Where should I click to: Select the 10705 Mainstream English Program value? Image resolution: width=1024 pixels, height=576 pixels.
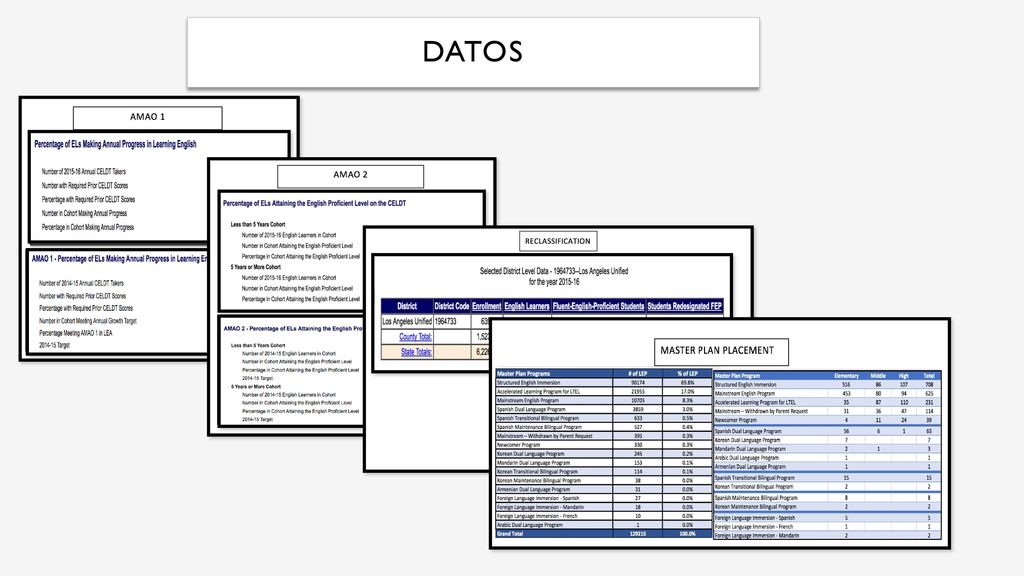tap(637, 400)
